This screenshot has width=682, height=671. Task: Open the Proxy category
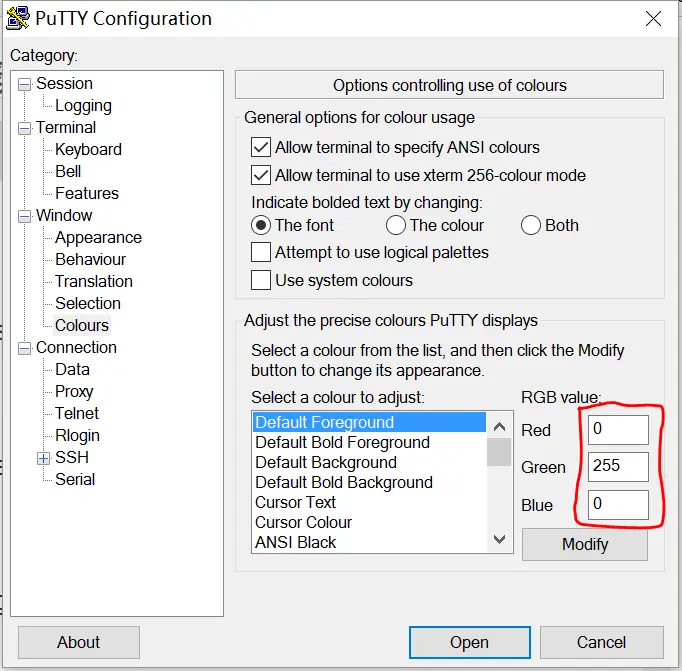(x=74, y=392)
